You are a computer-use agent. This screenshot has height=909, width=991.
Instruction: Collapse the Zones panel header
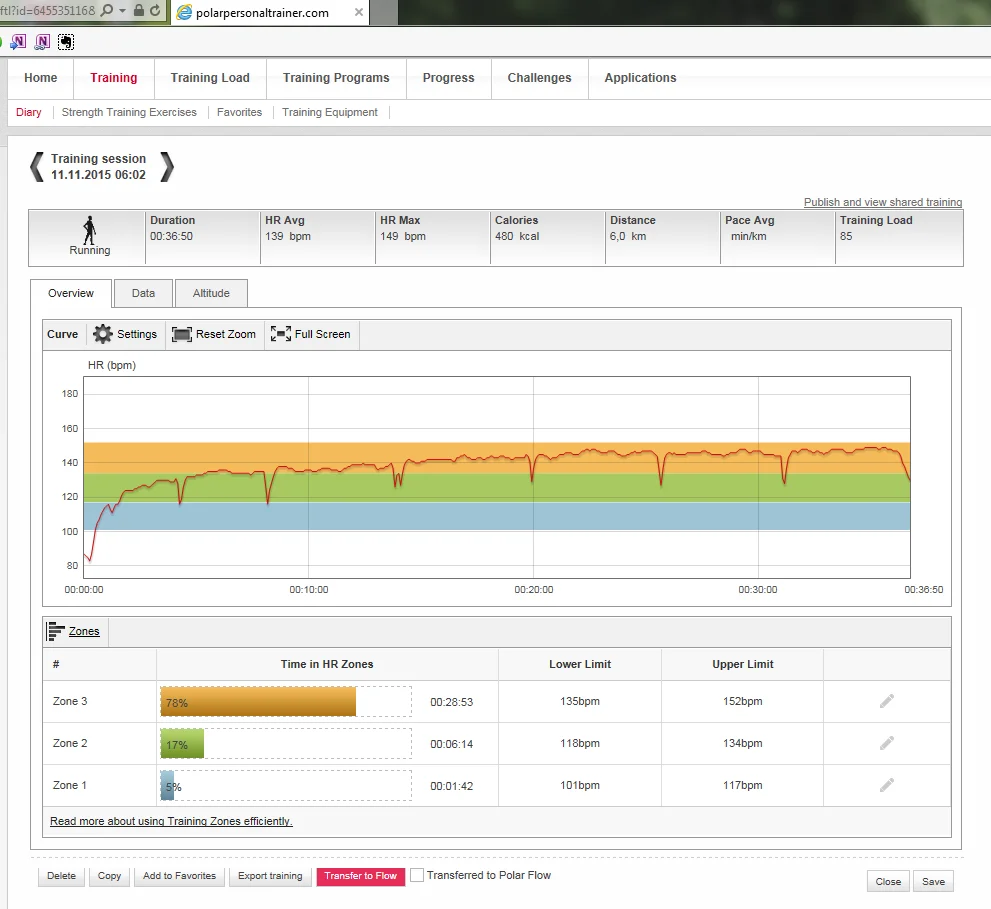click(x=76, y=632)
